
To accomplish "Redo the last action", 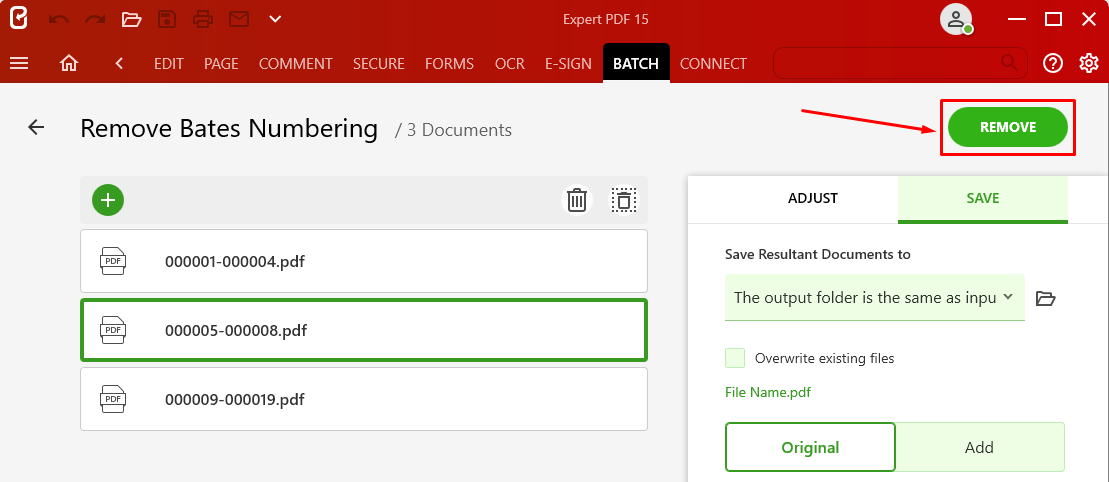I will (x=95, y=20).
